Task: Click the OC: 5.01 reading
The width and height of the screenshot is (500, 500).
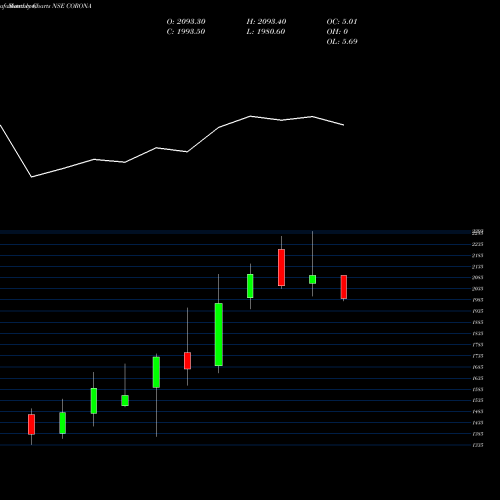Action: click(342, 21)
